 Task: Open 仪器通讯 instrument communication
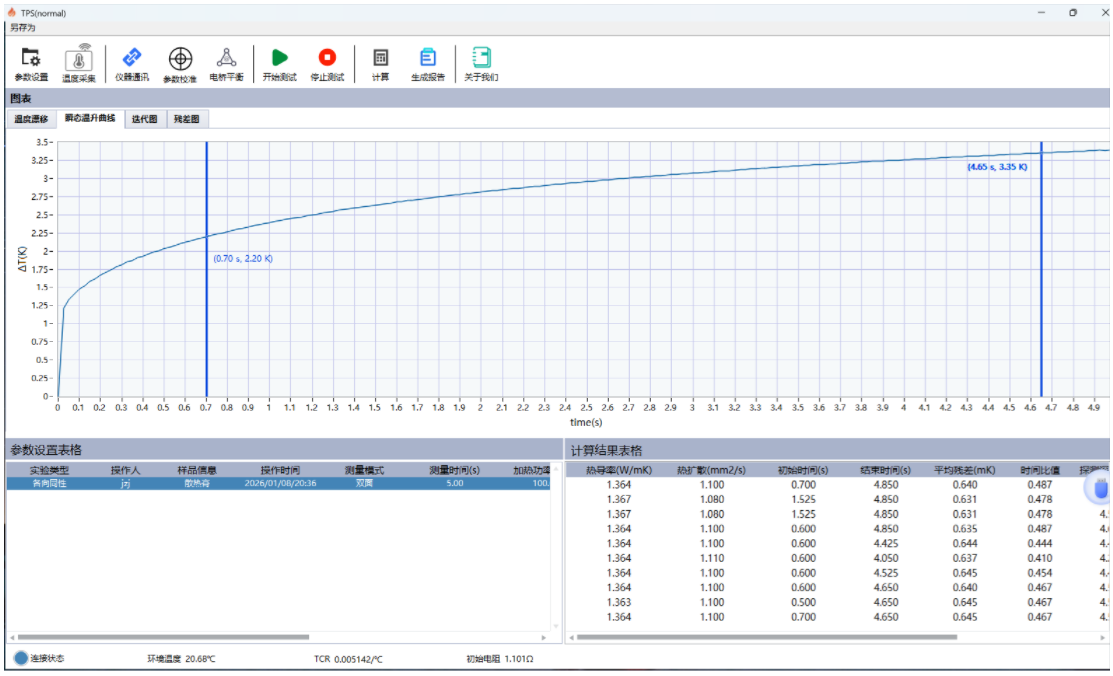[131, 64]
